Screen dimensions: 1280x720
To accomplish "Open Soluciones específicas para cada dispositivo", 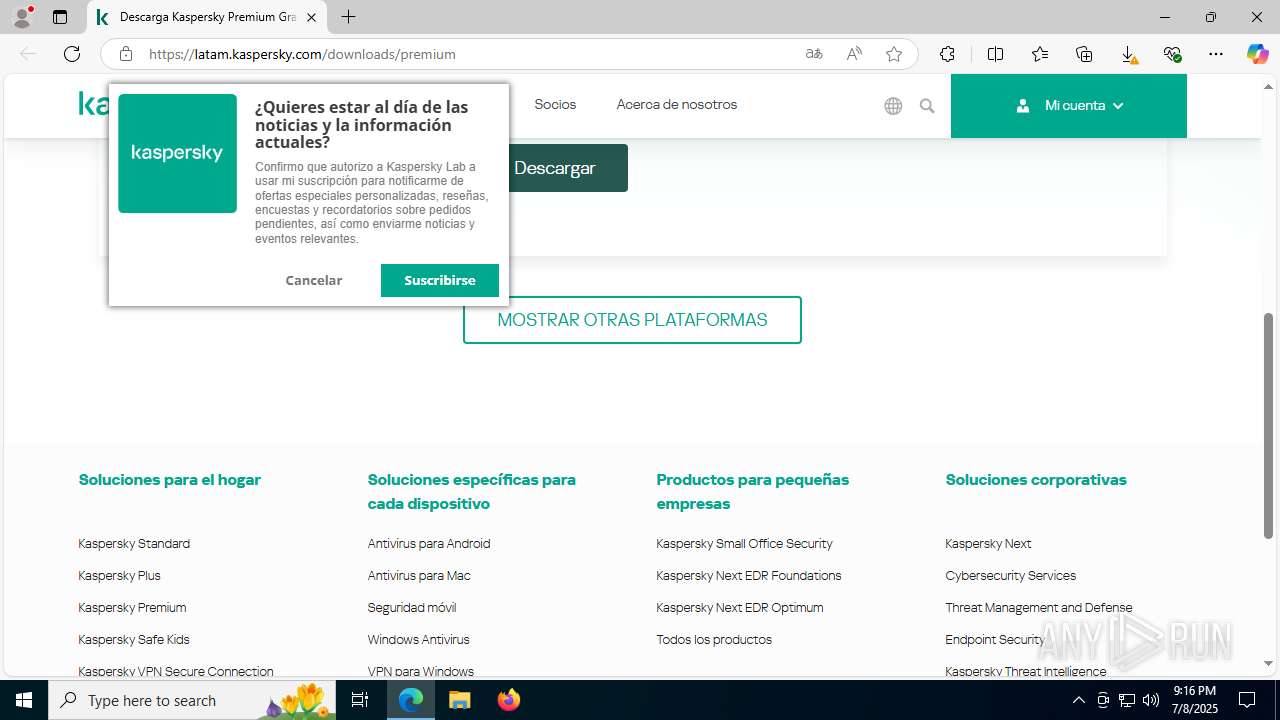I will 472,492.
